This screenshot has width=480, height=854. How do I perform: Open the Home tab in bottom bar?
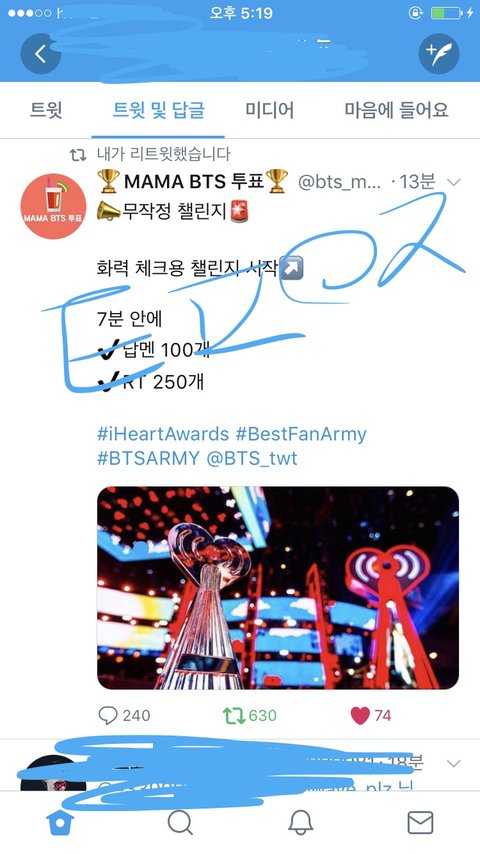(x=60, y=822)
